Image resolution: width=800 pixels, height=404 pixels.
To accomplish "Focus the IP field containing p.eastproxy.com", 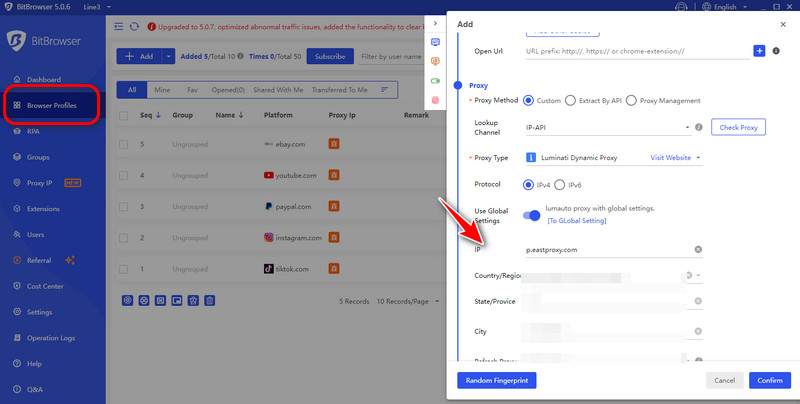I will (x=614, y=250).
